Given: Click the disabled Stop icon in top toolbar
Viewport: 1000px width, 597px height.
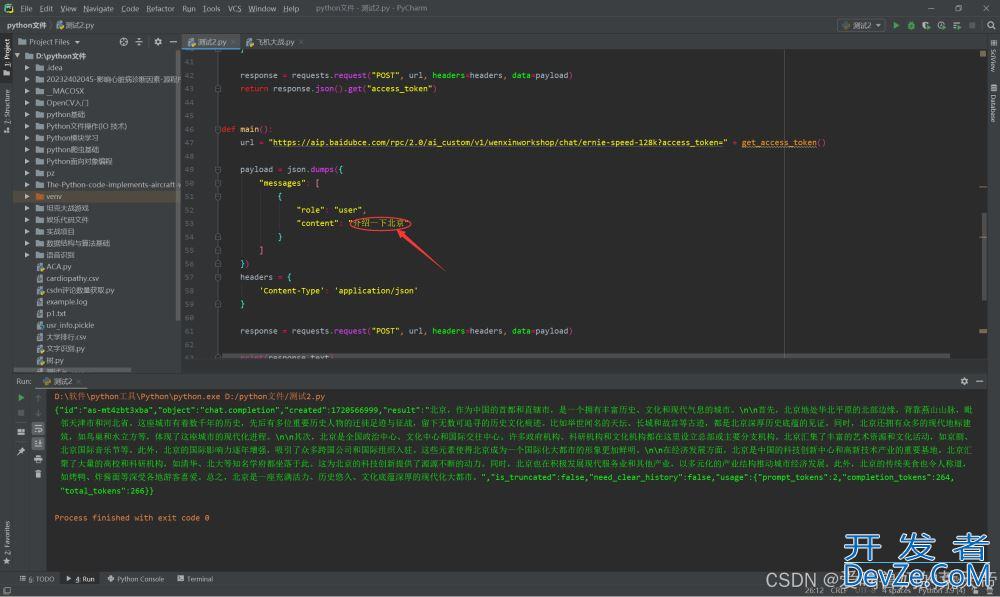Looking at the screenshot, I should pos(972,26).
